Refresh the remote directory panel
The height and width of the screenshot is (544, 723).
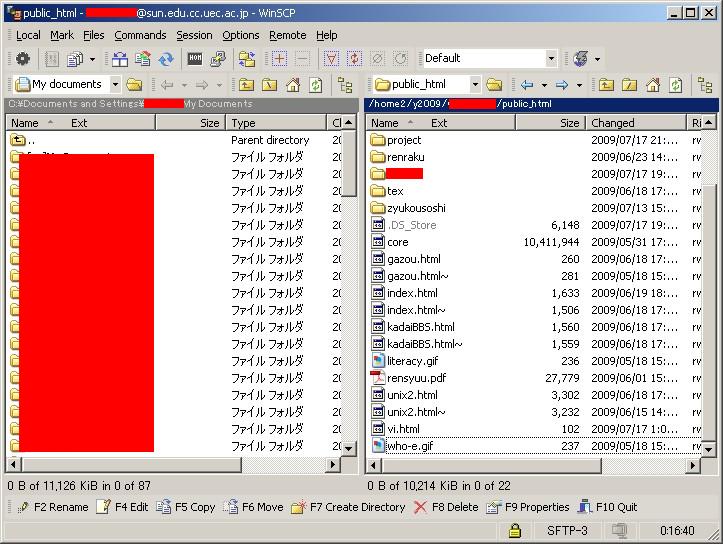point(676,85)
